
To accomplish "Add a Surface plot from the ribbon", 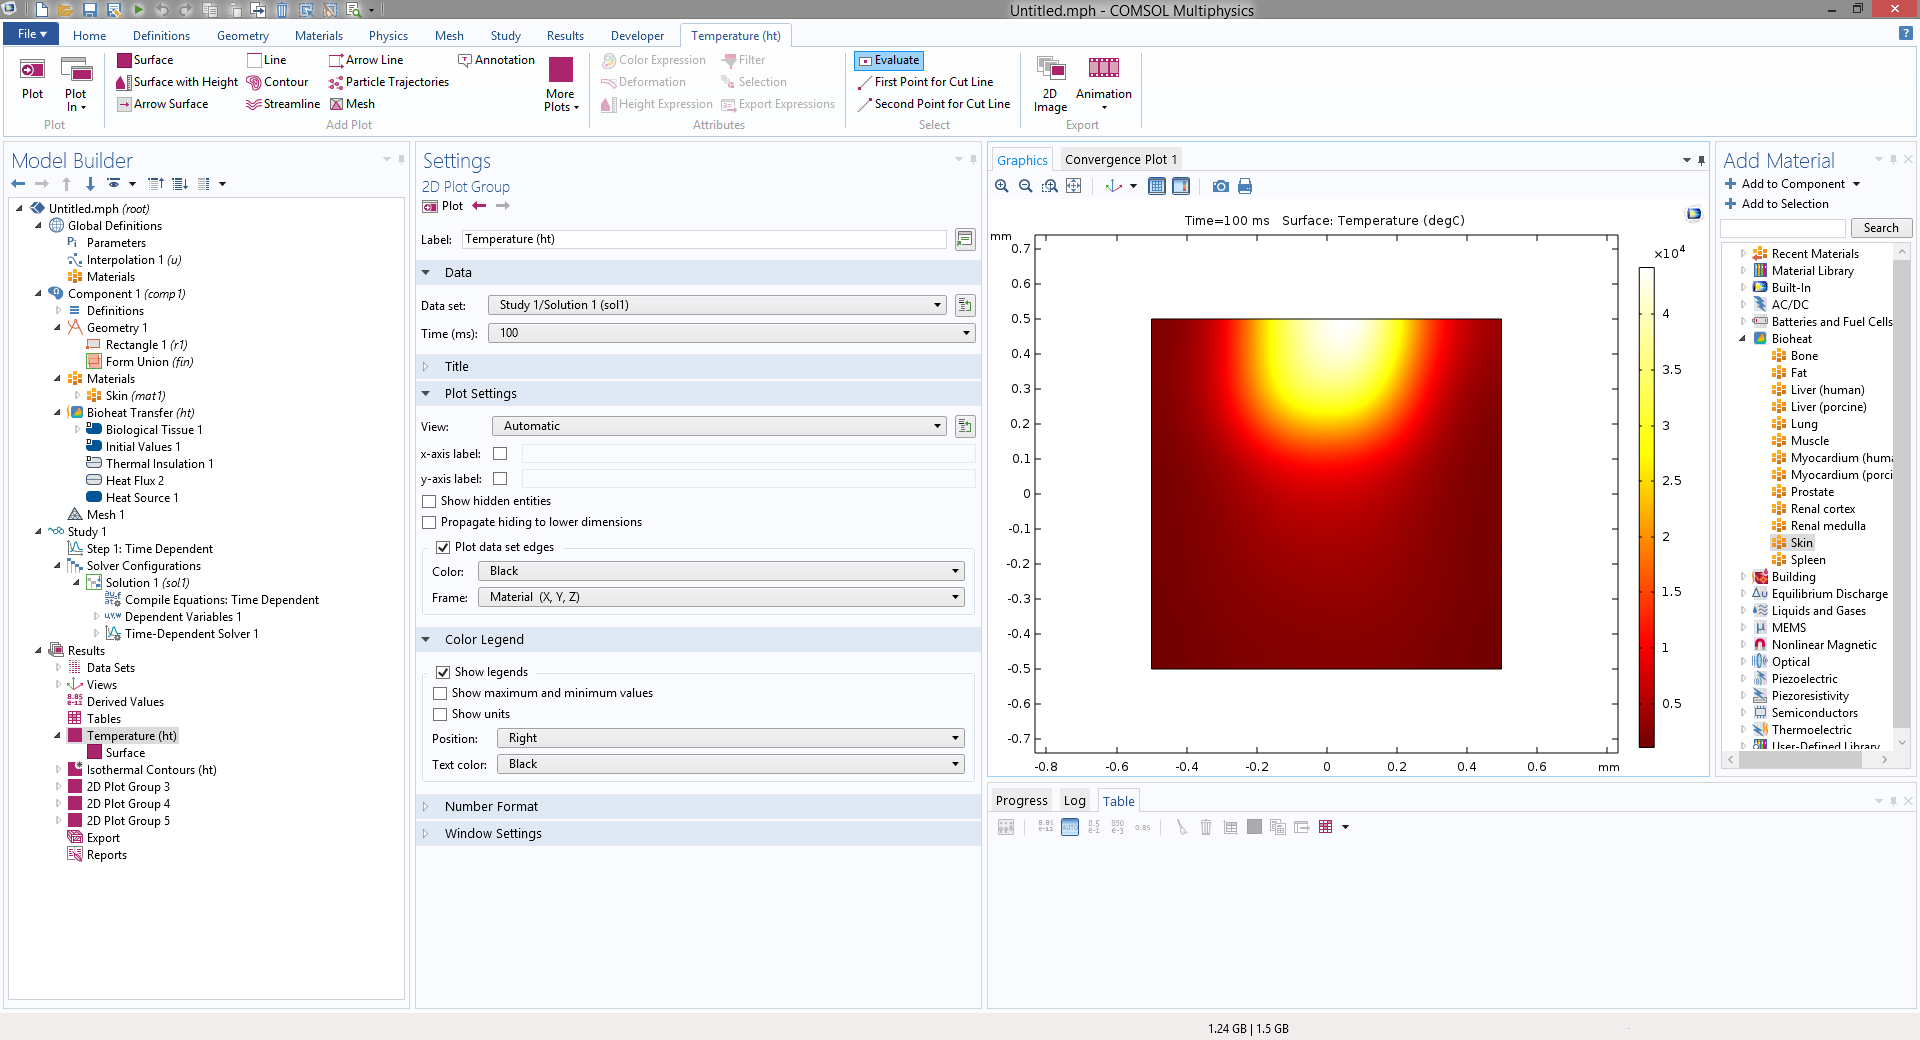I will [145, 60].
